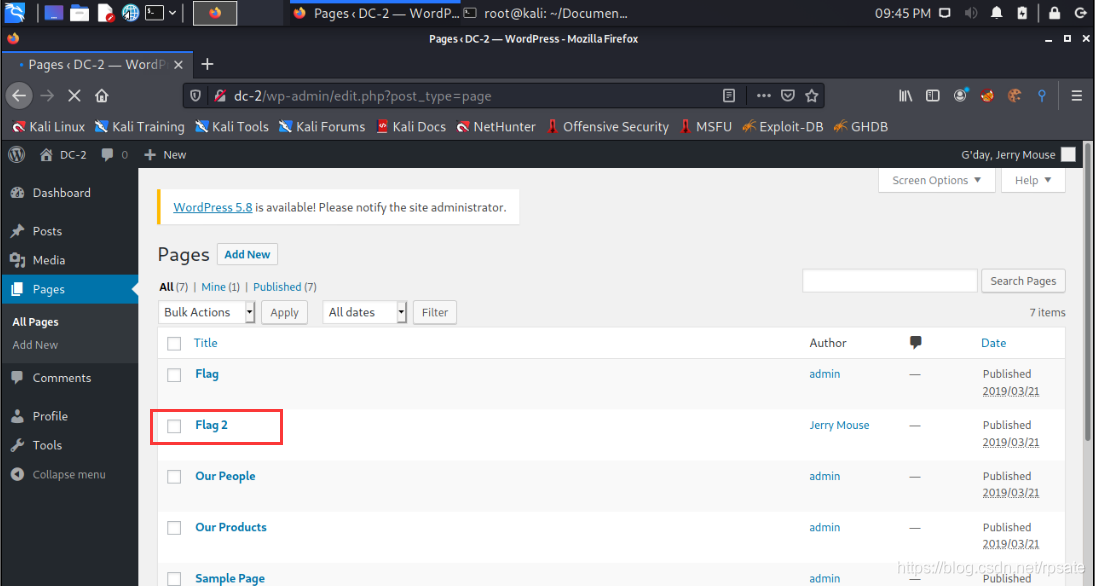Switch to the root@kali terminal window in the taskbar
Viewport: 1095px width, 586px height.
tap(546, 13)
